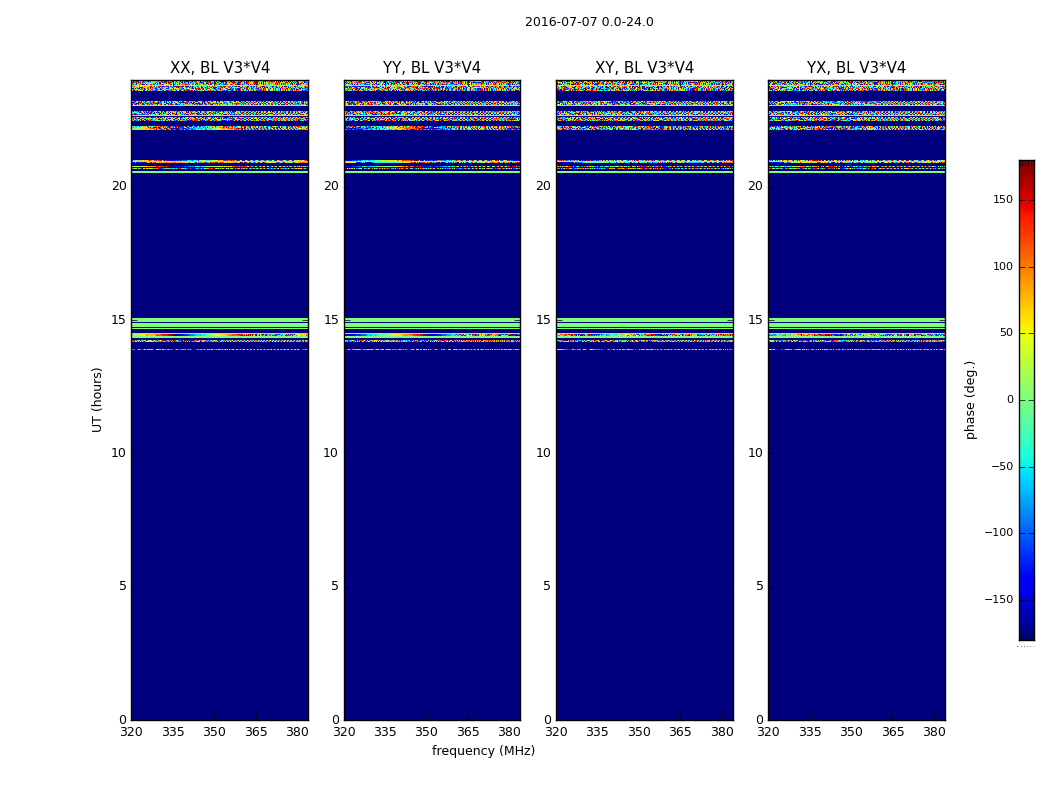Viewport: 1050px width, 800px height.
Task: Click the frequency (MHz) x-axis label
Action: tap(483, 751)
